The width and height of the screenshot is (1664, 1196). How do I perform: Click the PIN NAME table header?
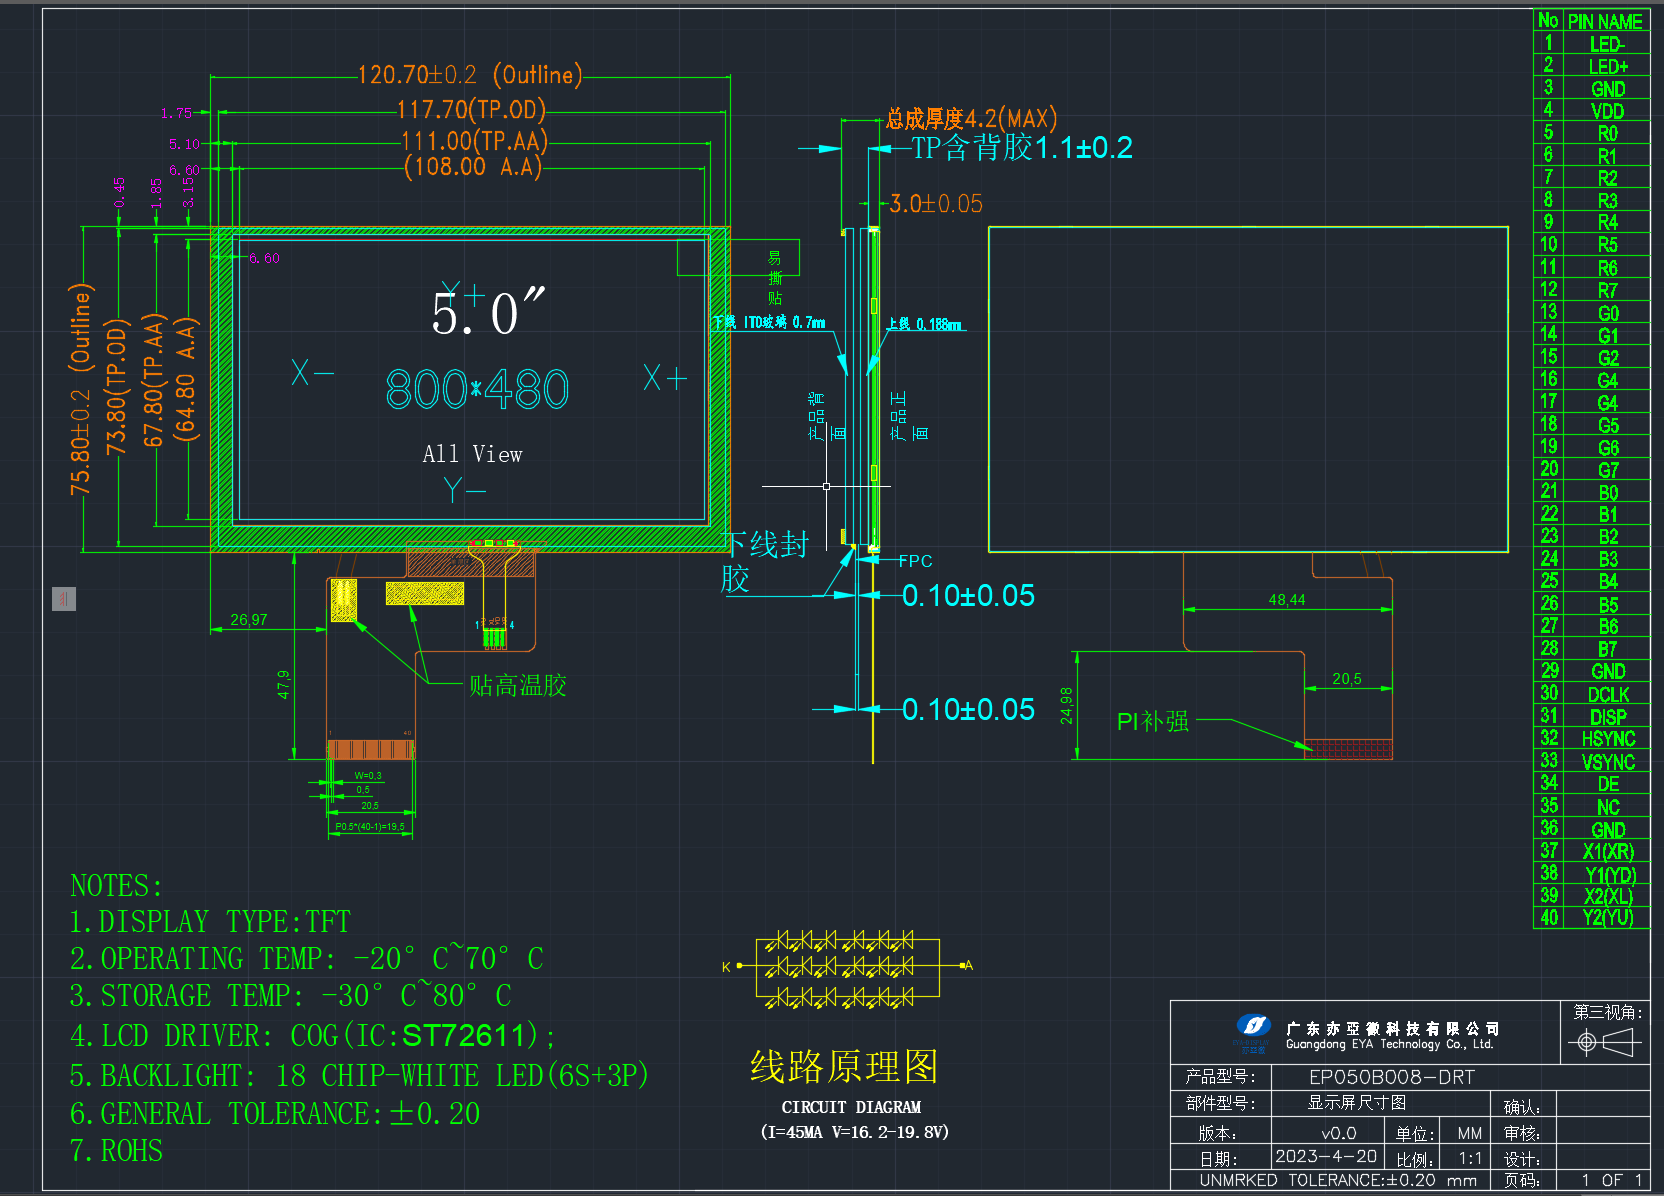1605,21
